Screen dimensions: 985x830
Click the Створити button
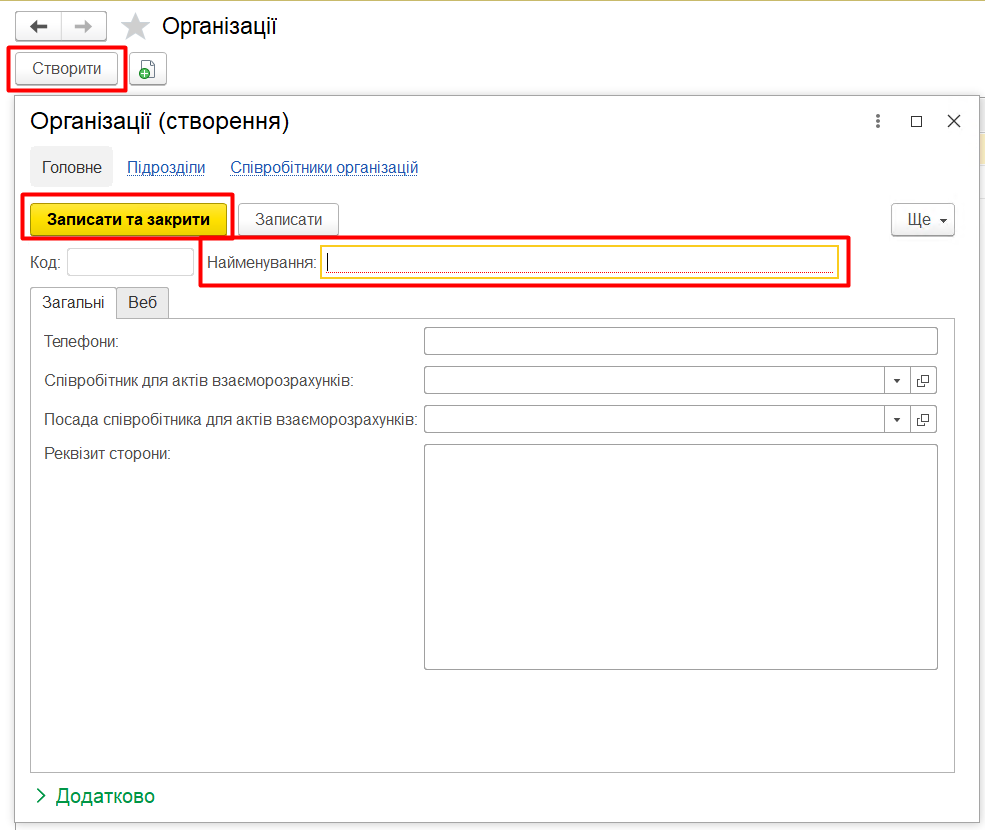tap(67, 69)
